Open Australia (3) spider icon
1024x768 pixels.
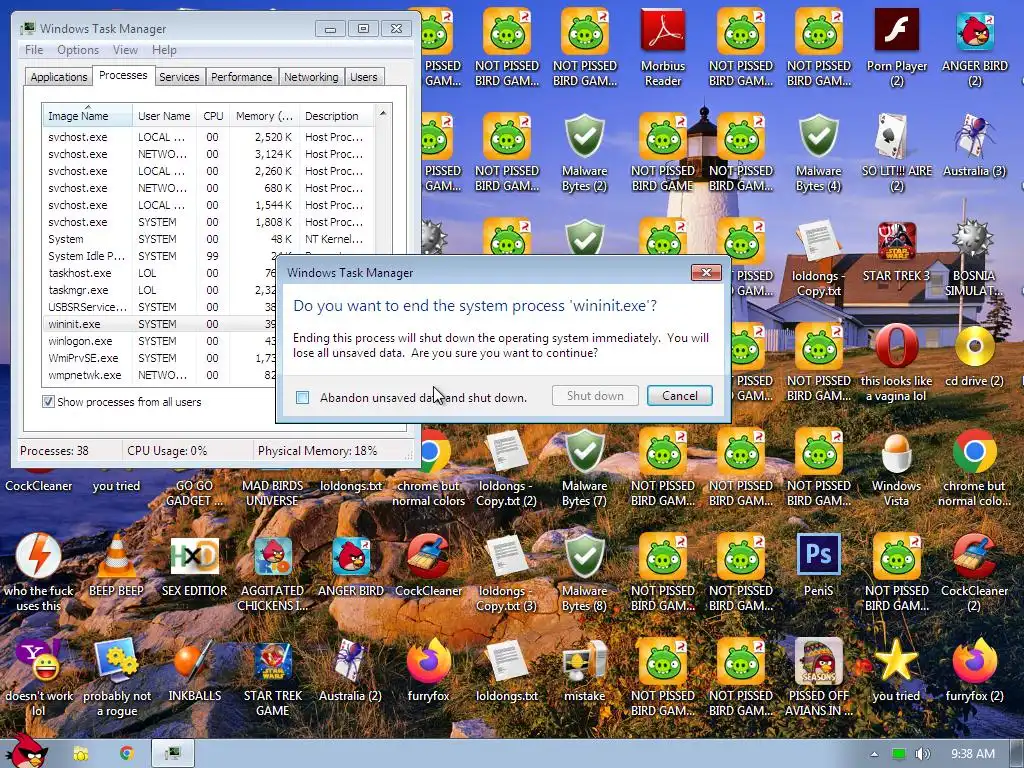pyautogui.click(x=974, y=145)
